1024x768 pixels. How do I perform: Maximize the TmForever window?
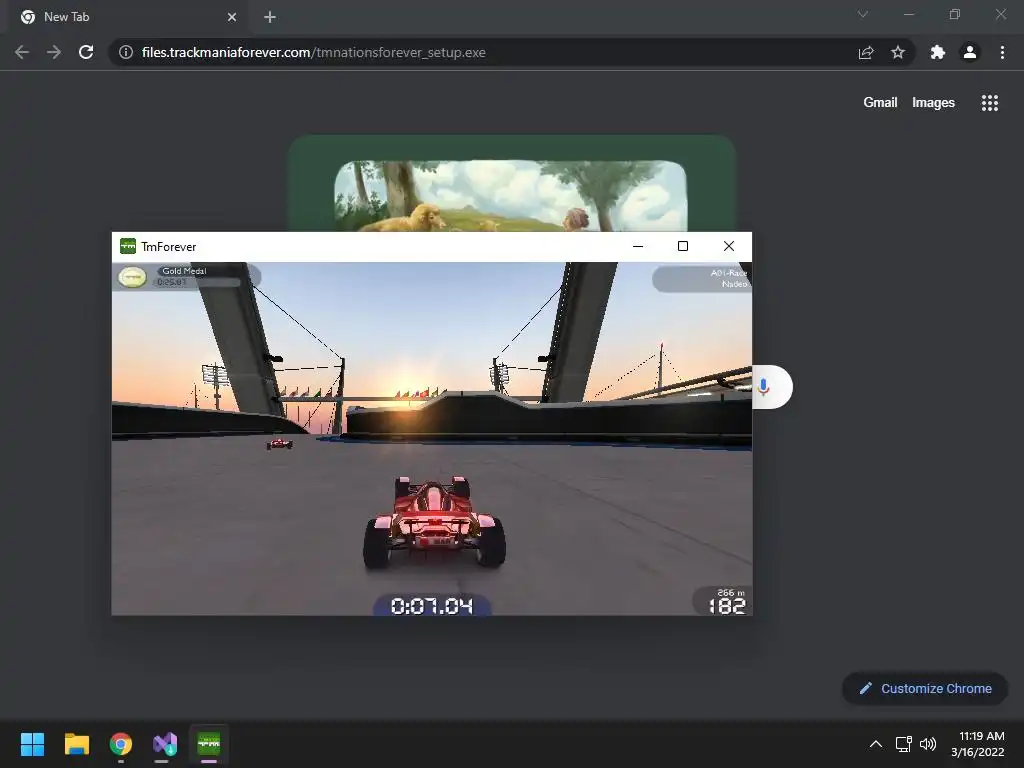point(682,246)
